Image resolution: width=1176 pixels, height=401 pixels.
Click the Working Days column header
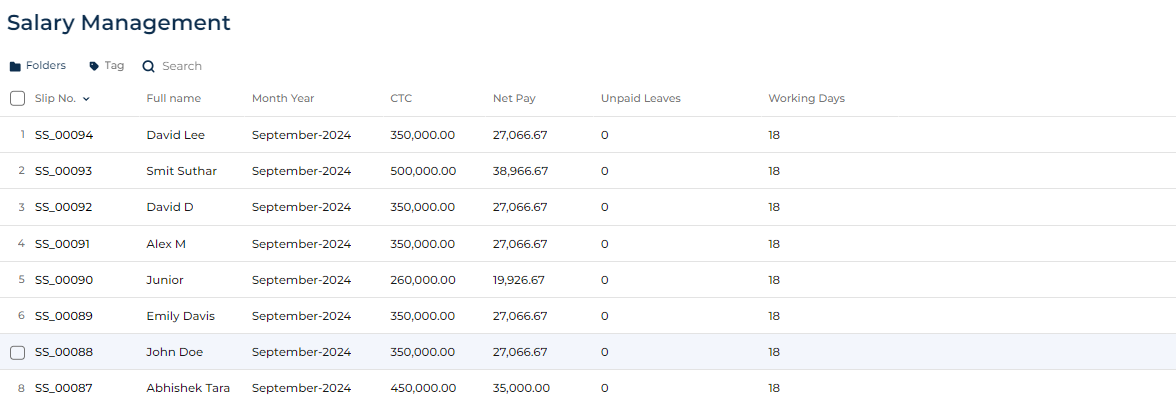point(806,98)
